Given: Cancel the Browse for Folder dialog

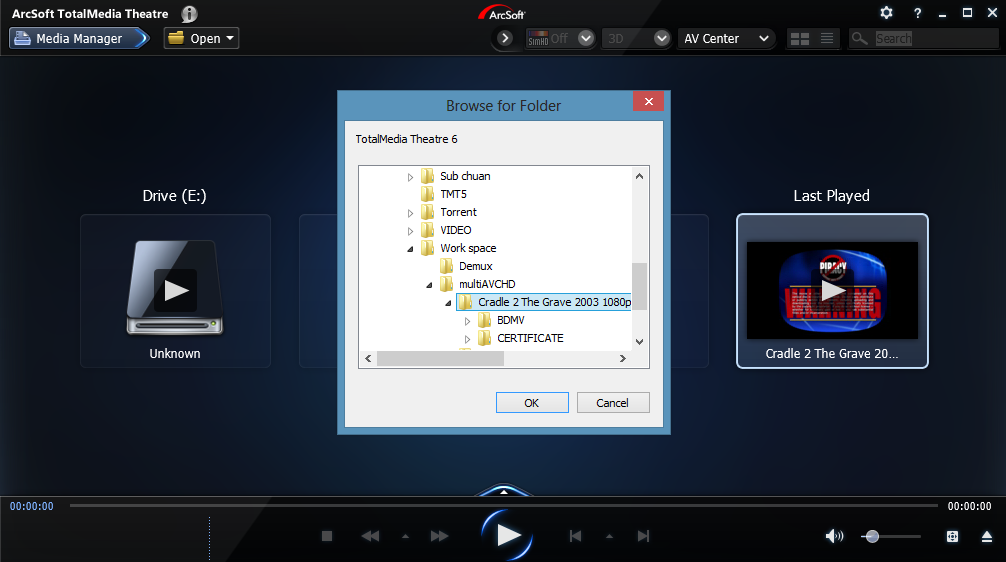Looking at the screenshot, I should [x=613, y=402].
